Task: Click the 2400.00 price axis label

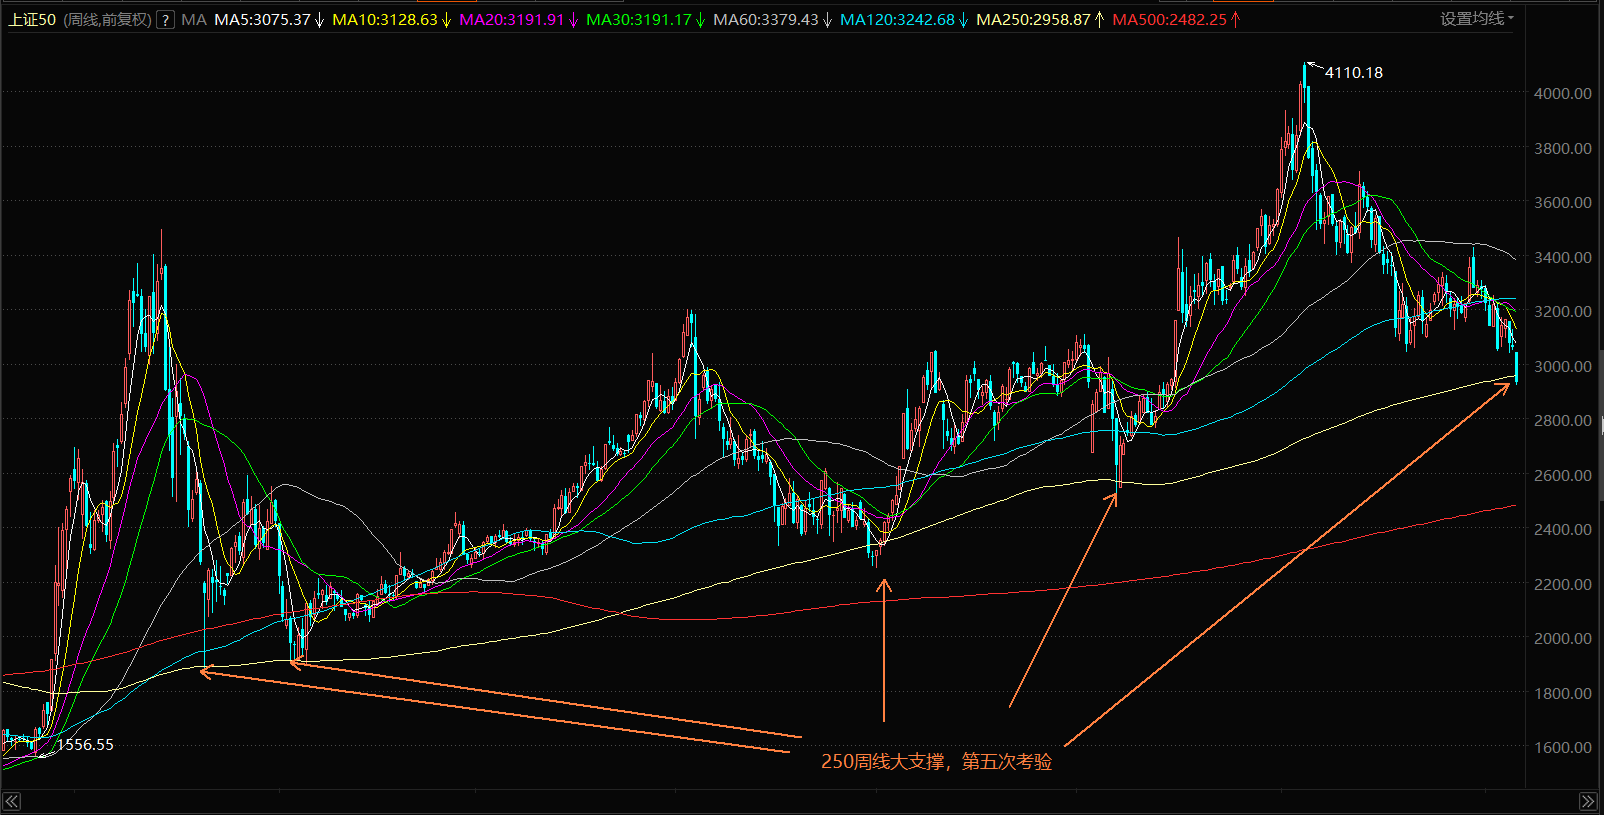Action: click(x=1563, y=529)
